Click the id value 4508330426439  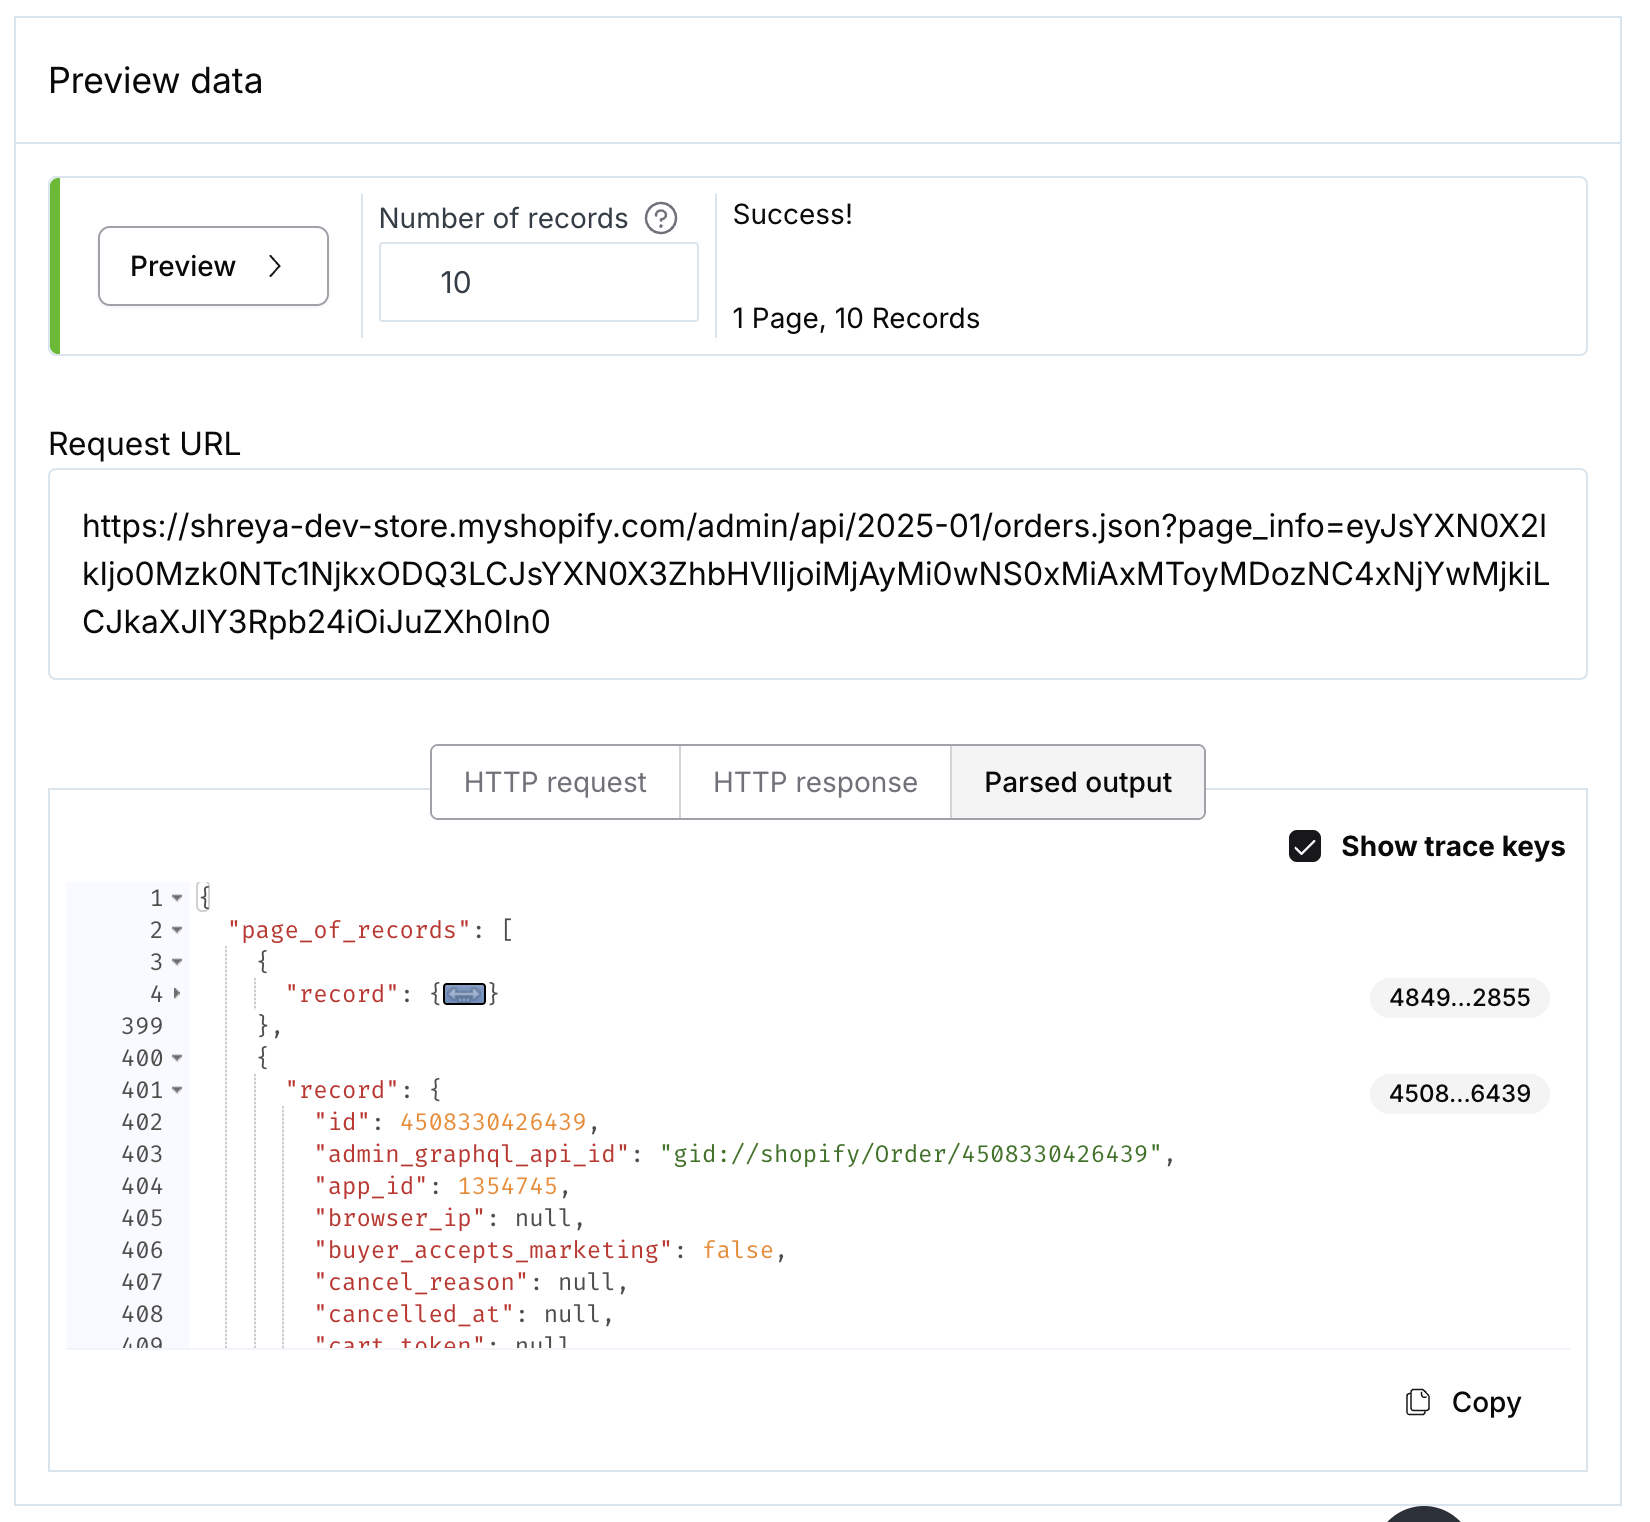pyautogui.click(x=493, y=1122)
